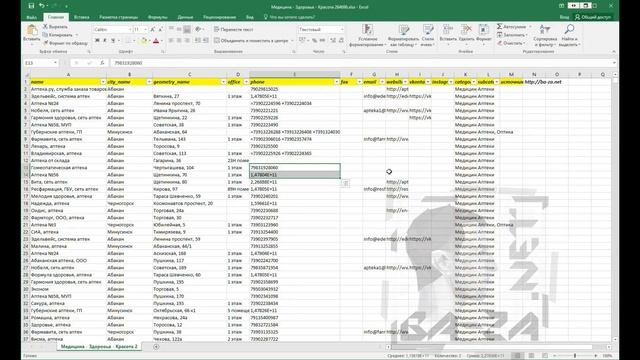
Task: Toggle Wrap Text (Перенести текст)
Action: pyautogui.click(x=233, y=29)
